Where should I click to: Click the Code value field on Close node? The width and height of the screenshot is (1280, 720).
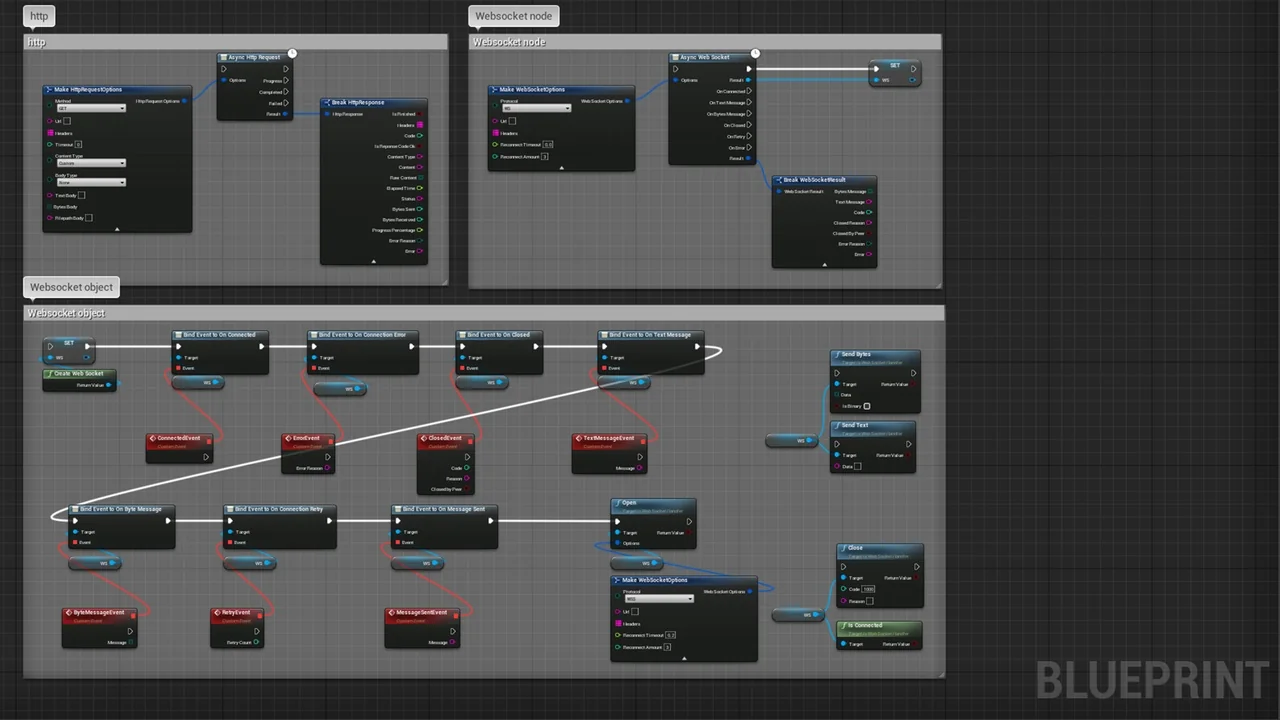point(868,589)
